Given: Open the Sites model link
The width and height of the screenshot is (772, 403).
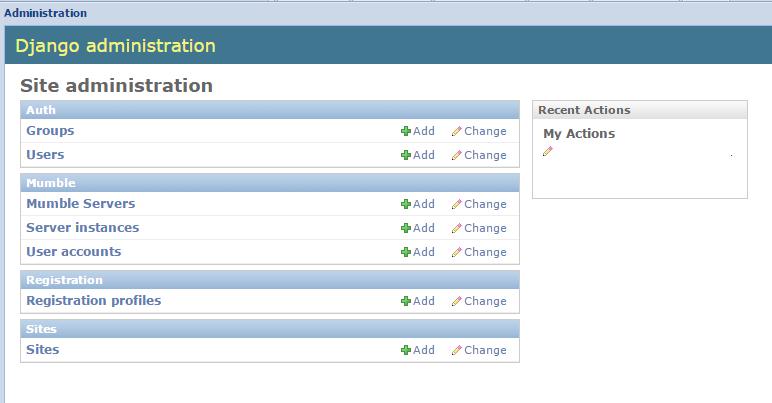Looking at the screenshot, I should coord(43,350).
